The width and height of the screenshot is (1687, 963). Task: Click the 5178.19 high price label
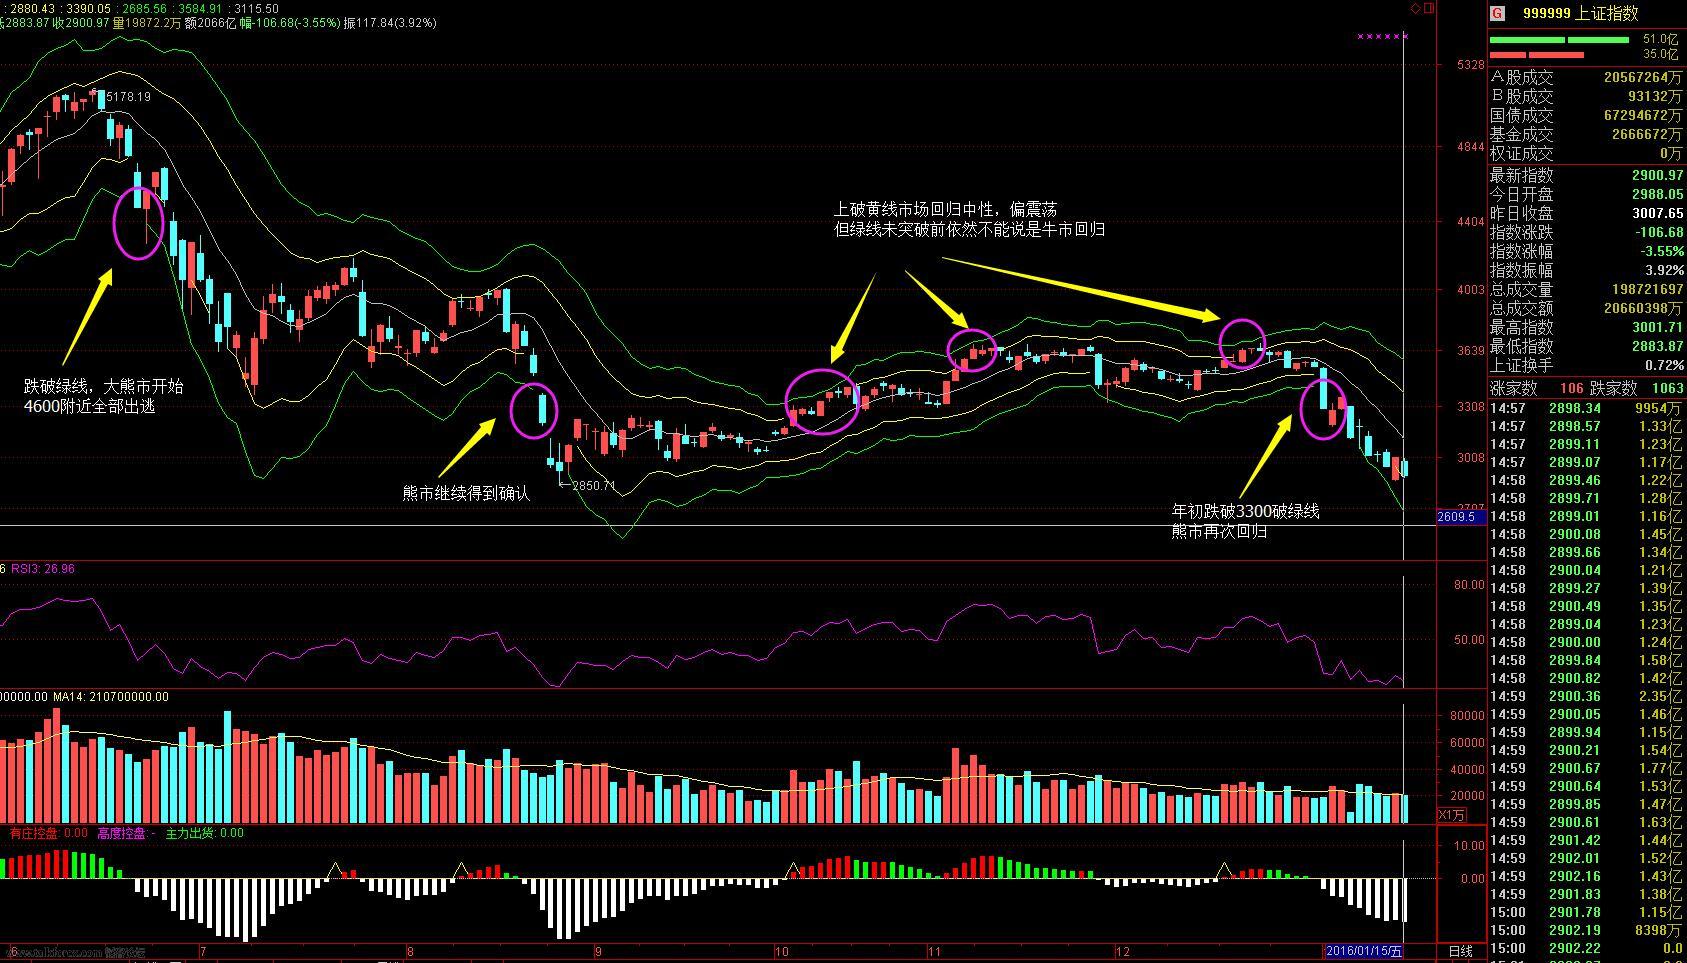pyautogui.click(x=128, y=97)
